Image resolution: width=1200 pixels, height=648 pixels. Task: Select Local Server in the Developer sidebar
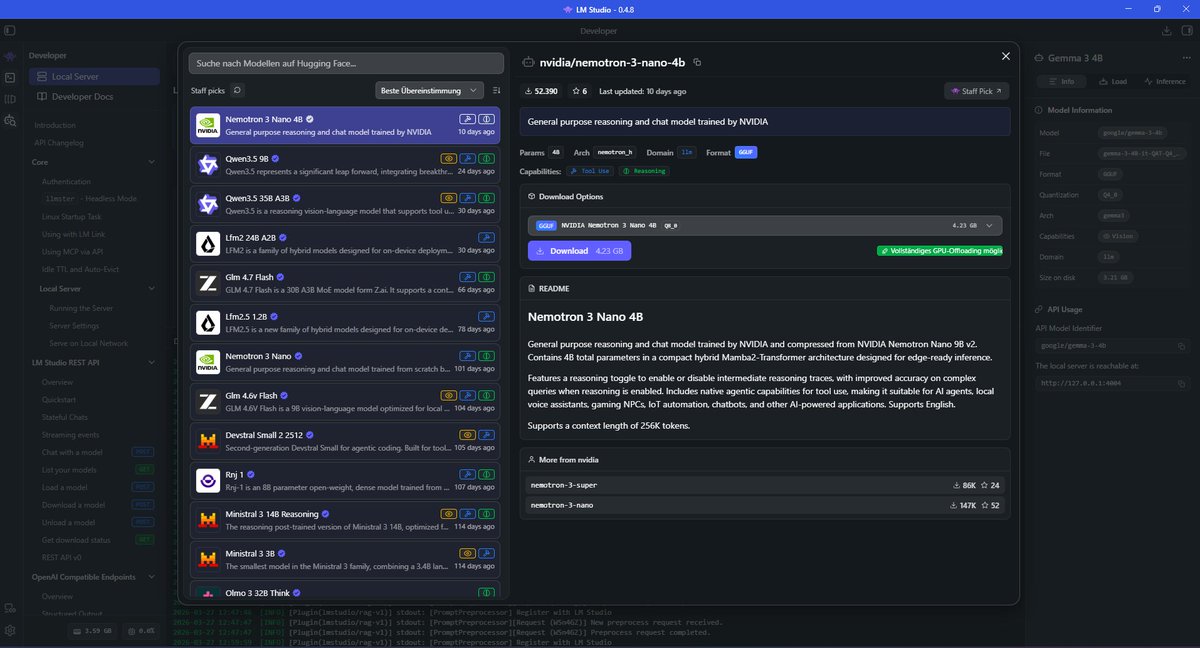(94, 76)
